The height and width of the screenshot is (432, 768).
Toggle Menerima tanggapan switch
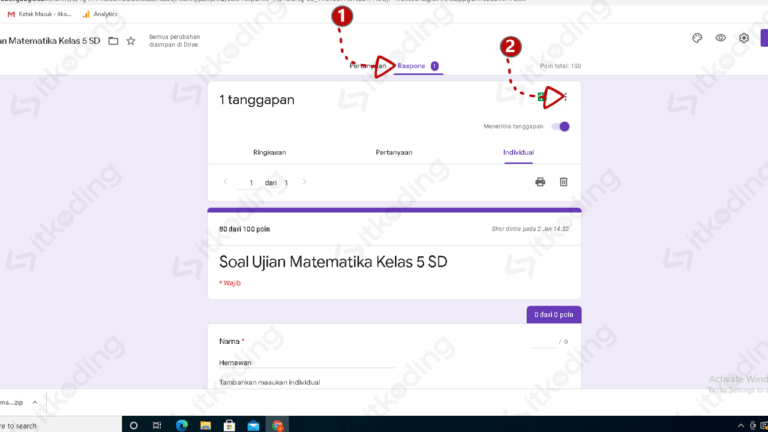(560, 126)
